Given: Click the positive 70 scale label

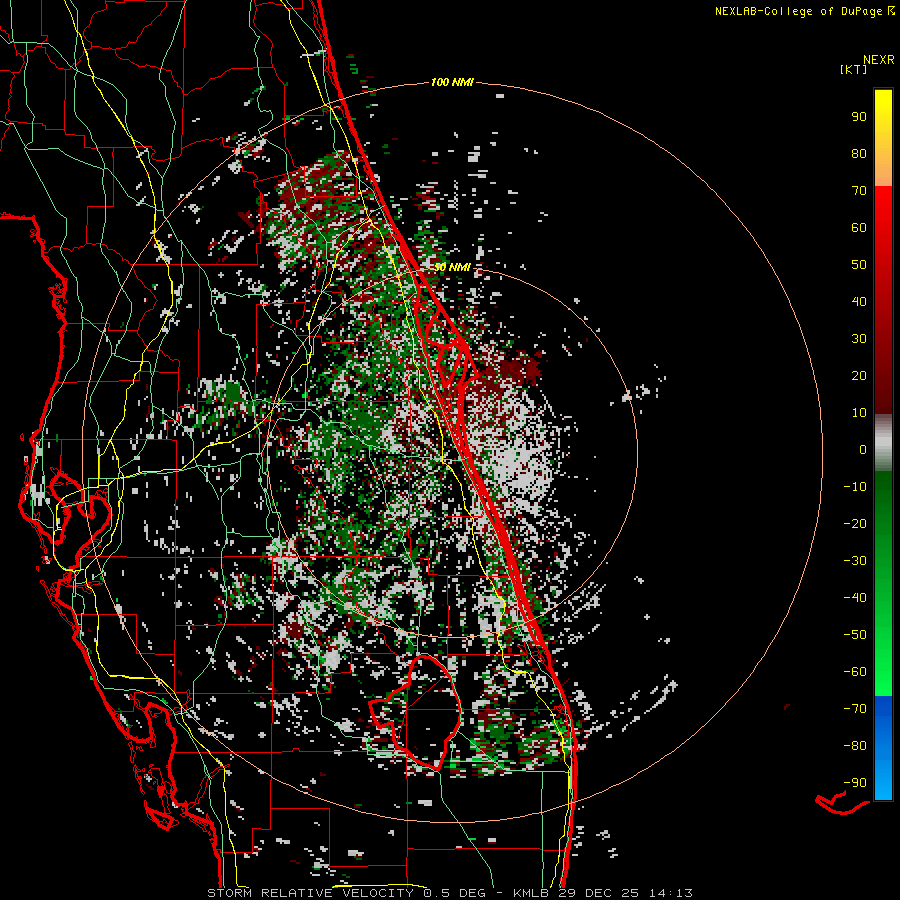Looking at the screenshot, I should coord(859,190).
